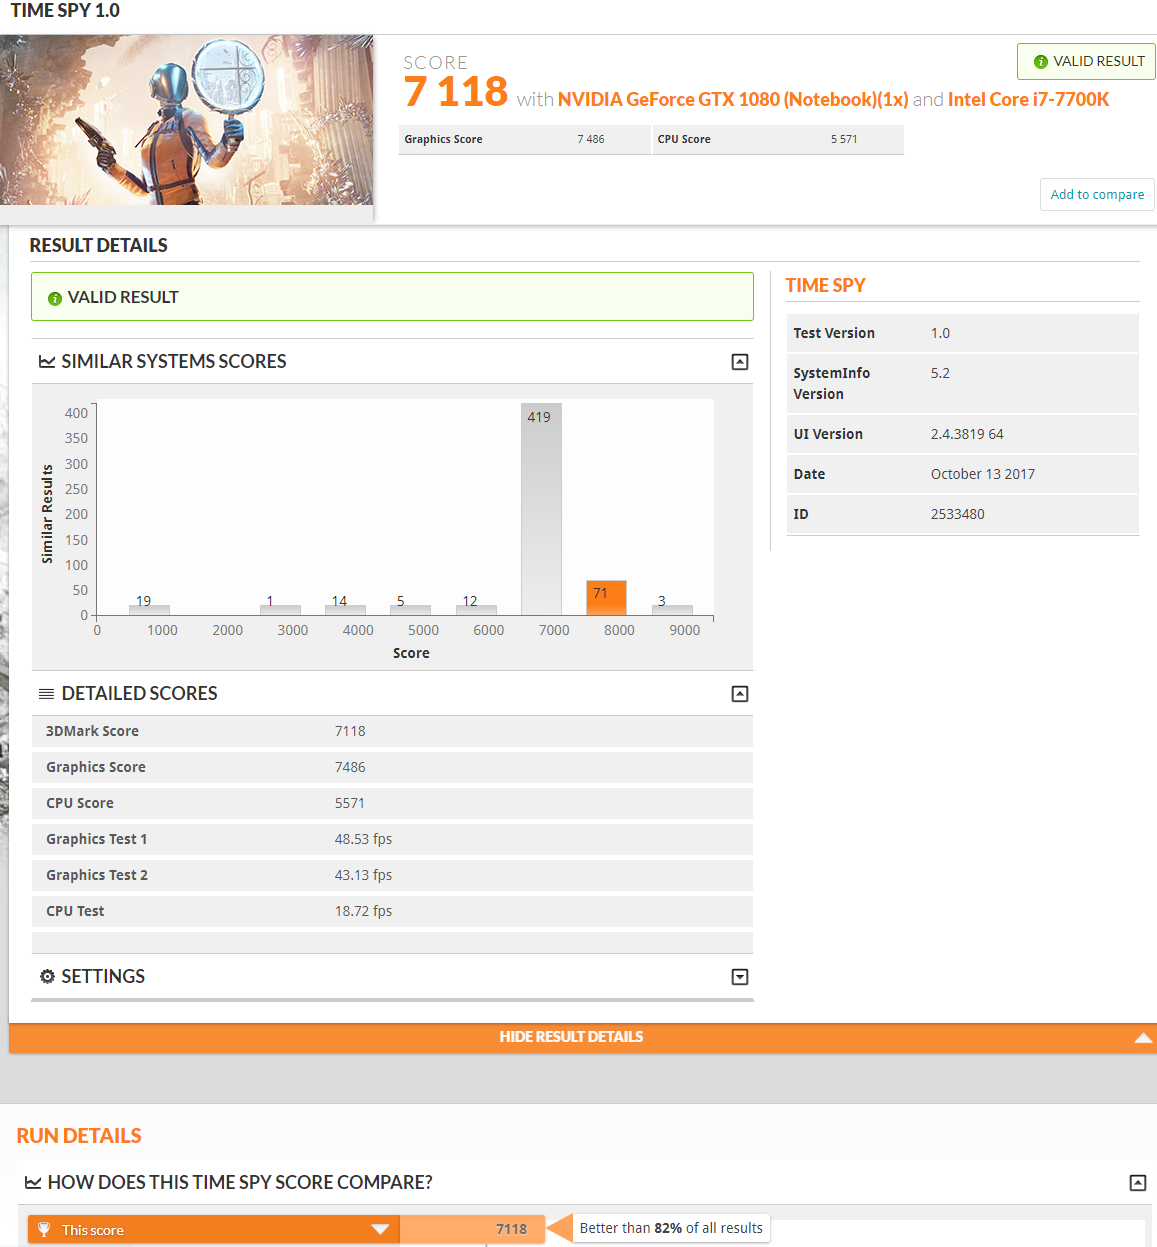Viewport: 1157px width, 1247px height.
Task: Click the Result Details heading
Action: tap(98, 245)
